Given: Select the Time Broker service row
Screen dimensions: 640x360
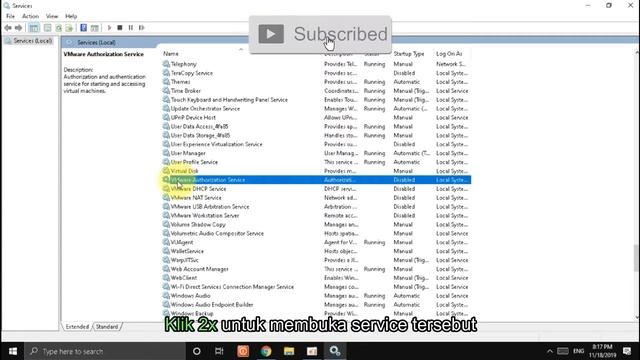Looking at the screenshot, I should pyautogui.click(x=316, y=91).
